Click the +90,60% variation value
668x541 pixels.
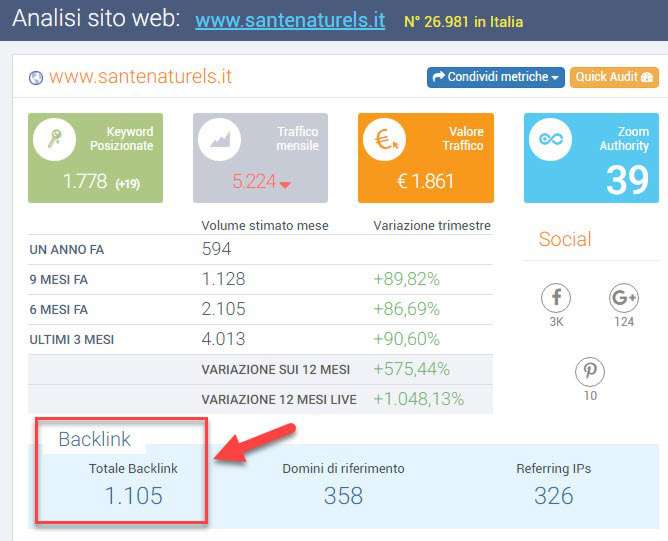406,339
